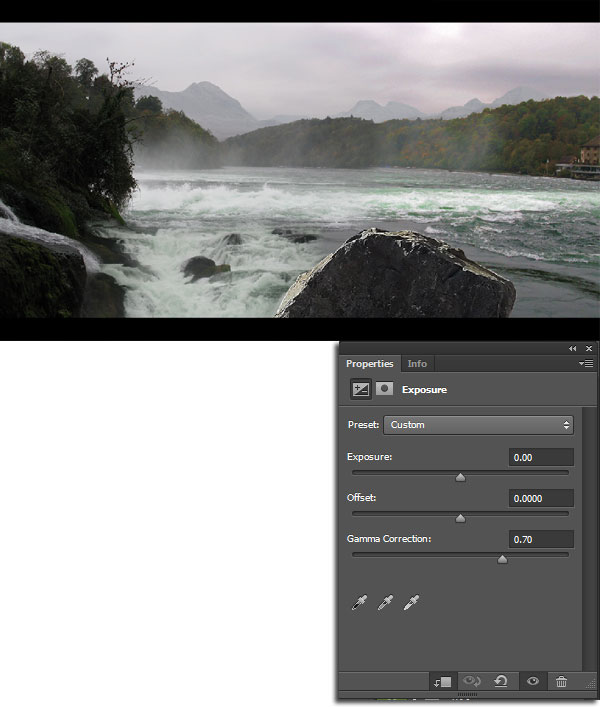Click the layer mask icon

click(384, 389)
